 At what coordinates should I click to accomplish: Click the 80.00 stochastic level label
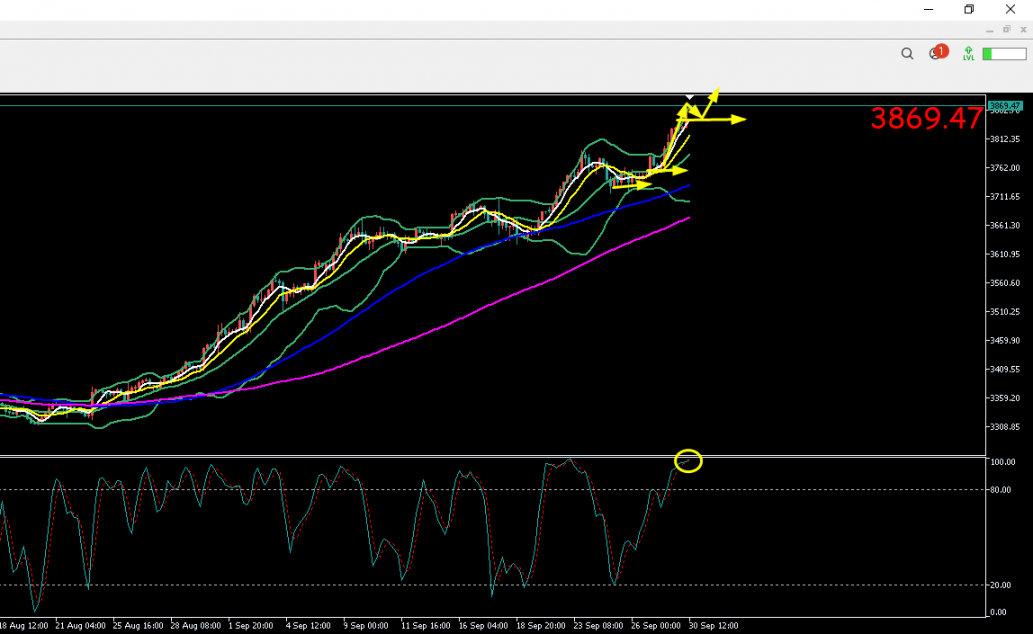[1002, 490]
